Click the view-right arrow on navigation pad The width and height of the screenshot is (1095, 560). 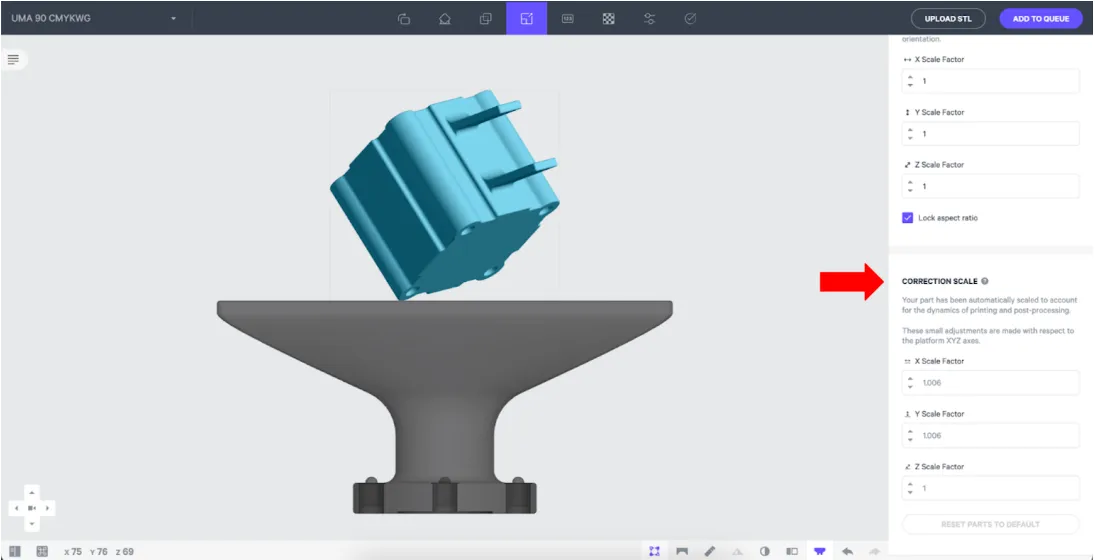(x=47, y=508)
